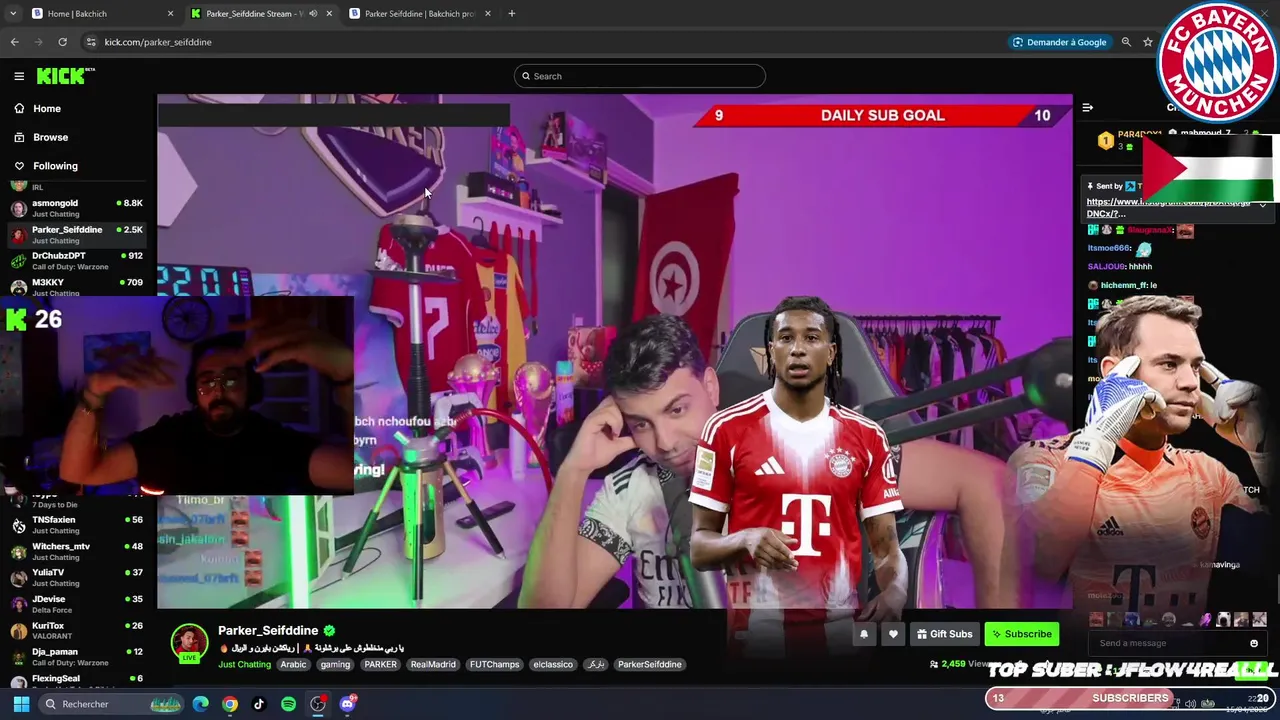
Task: Open Google Chrome from the taskbar
Action: pos(230,704)
